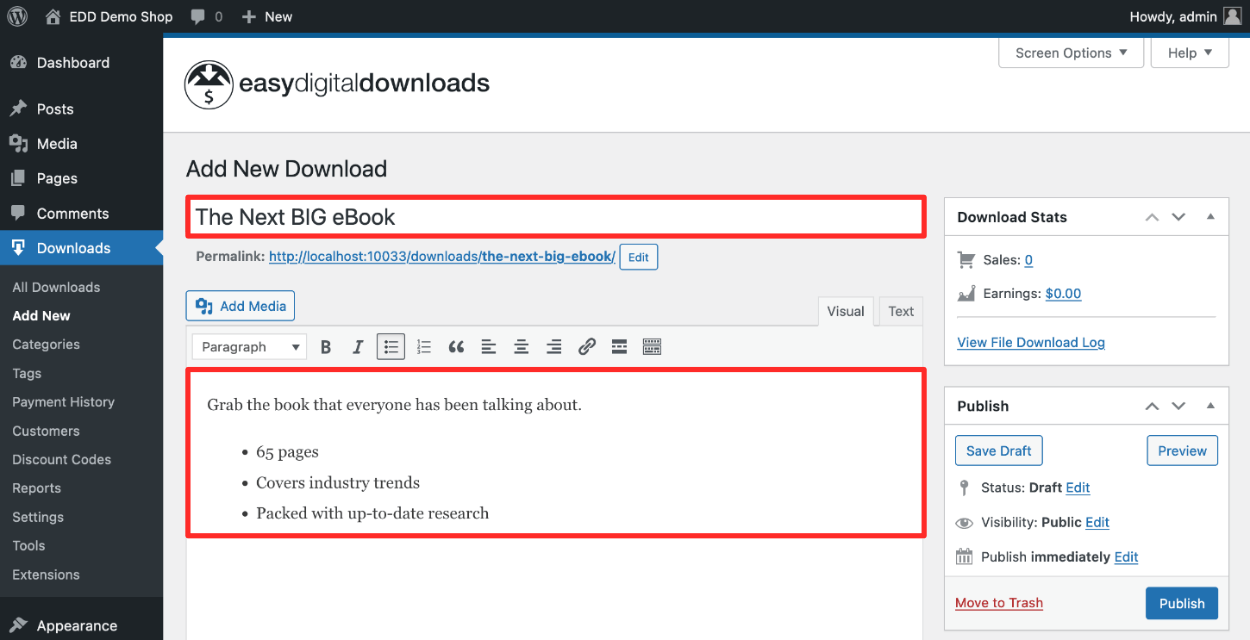The height and width of the screenshot is (640, 1250).
Task: Align text center
Action: pyautogui.click(x=521, y=347)
